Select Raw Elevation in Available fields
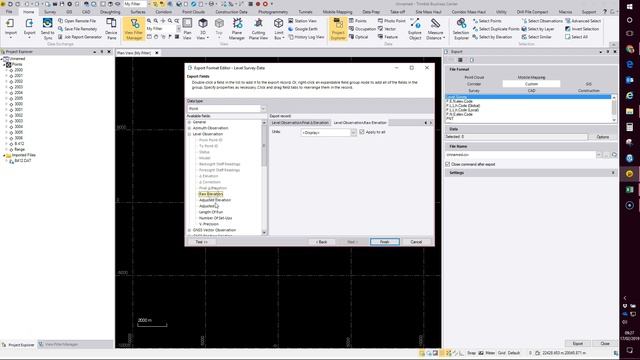 coord(211,194)
